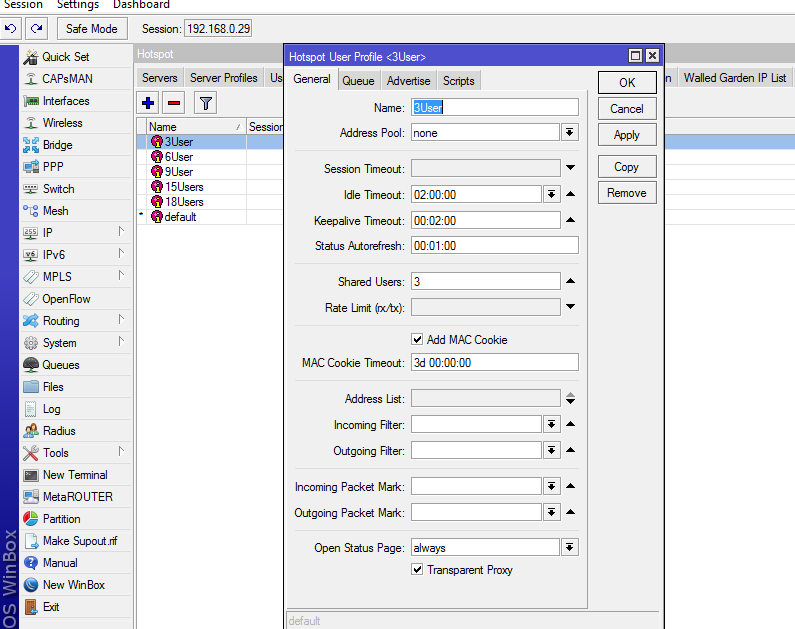
Task: Expand the IP submenu in sidebar
Action: [x=121, y=232]
